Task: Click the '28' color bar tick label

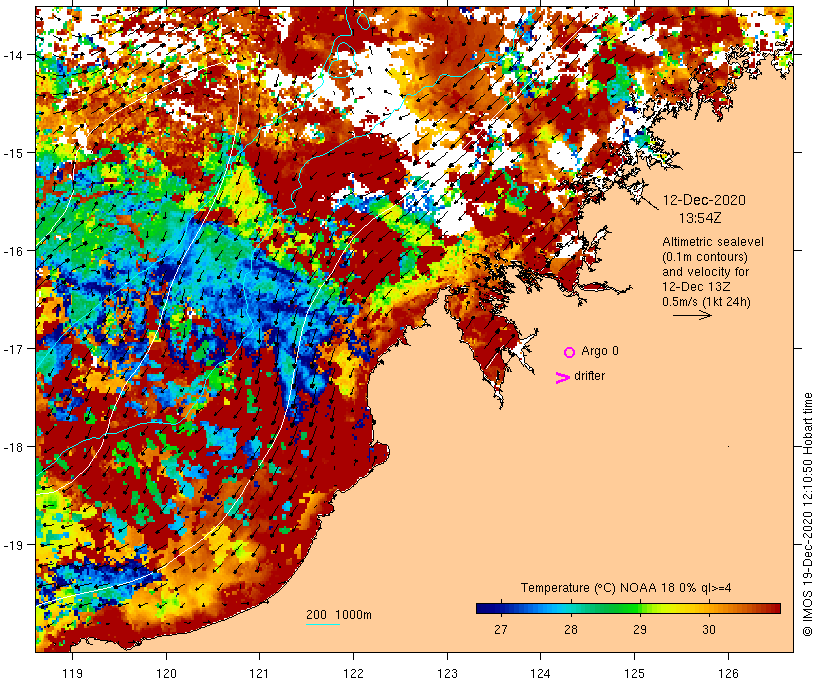Action: (x=571, y=629)
